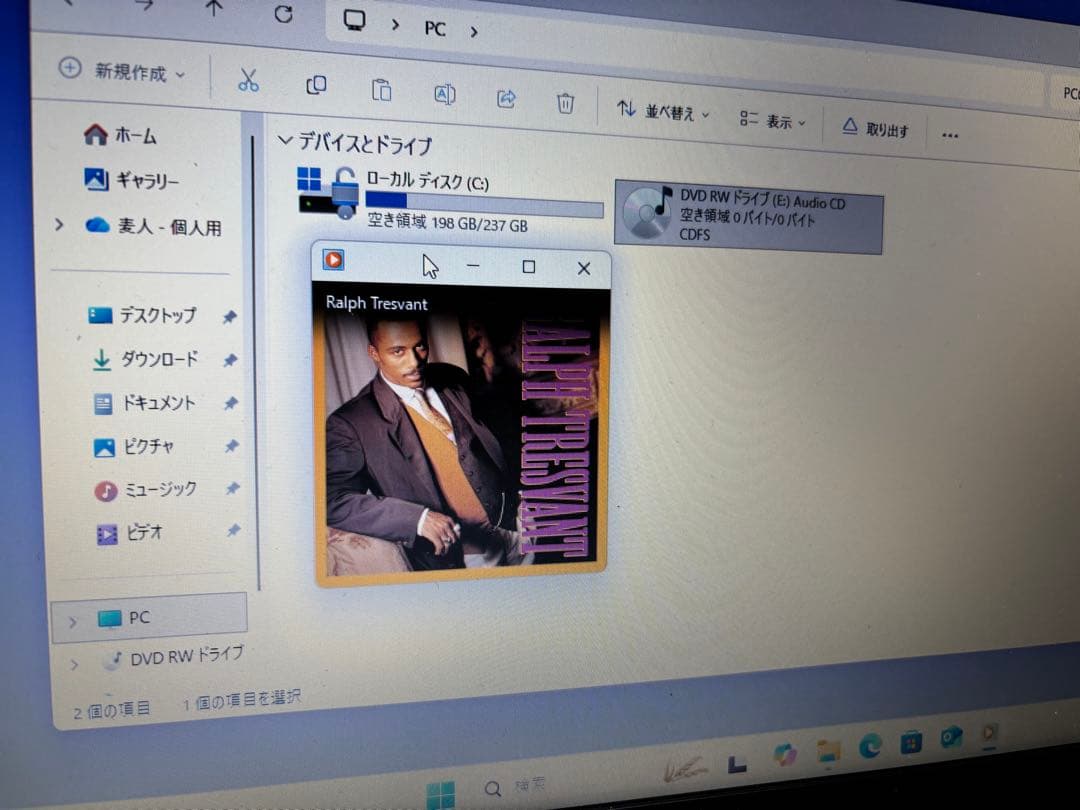
Task: Click the pin icon next to ピクチャ
Action: click(231, 446)
